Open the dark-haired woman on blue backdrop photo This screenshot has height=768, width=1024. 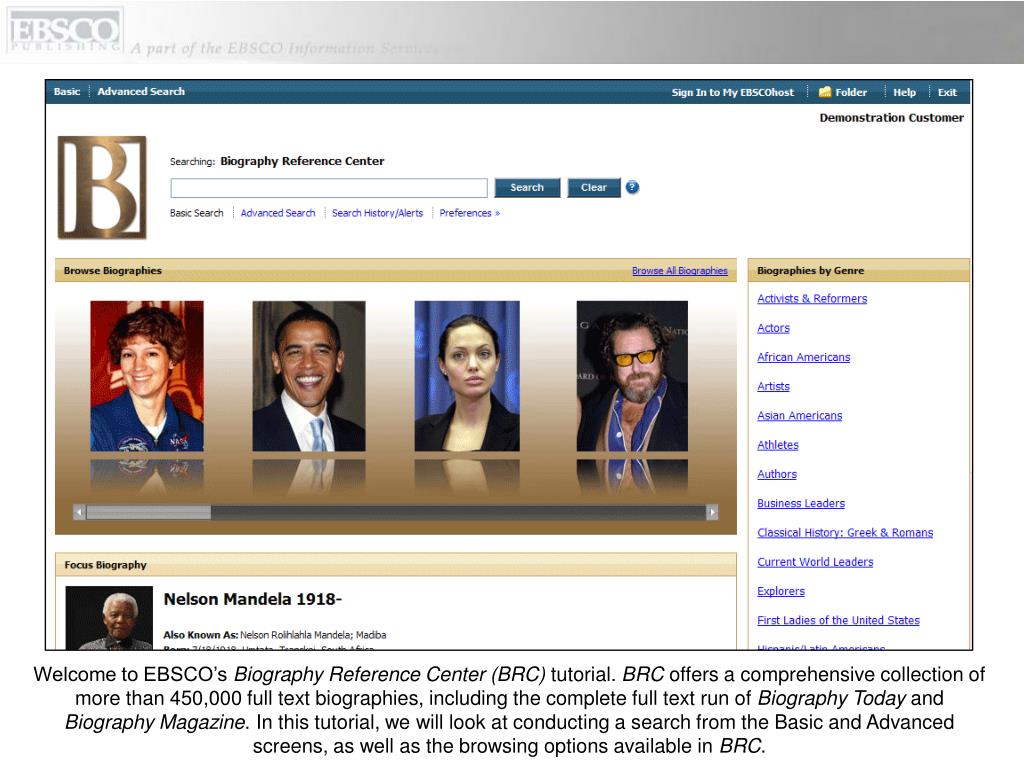467,376
